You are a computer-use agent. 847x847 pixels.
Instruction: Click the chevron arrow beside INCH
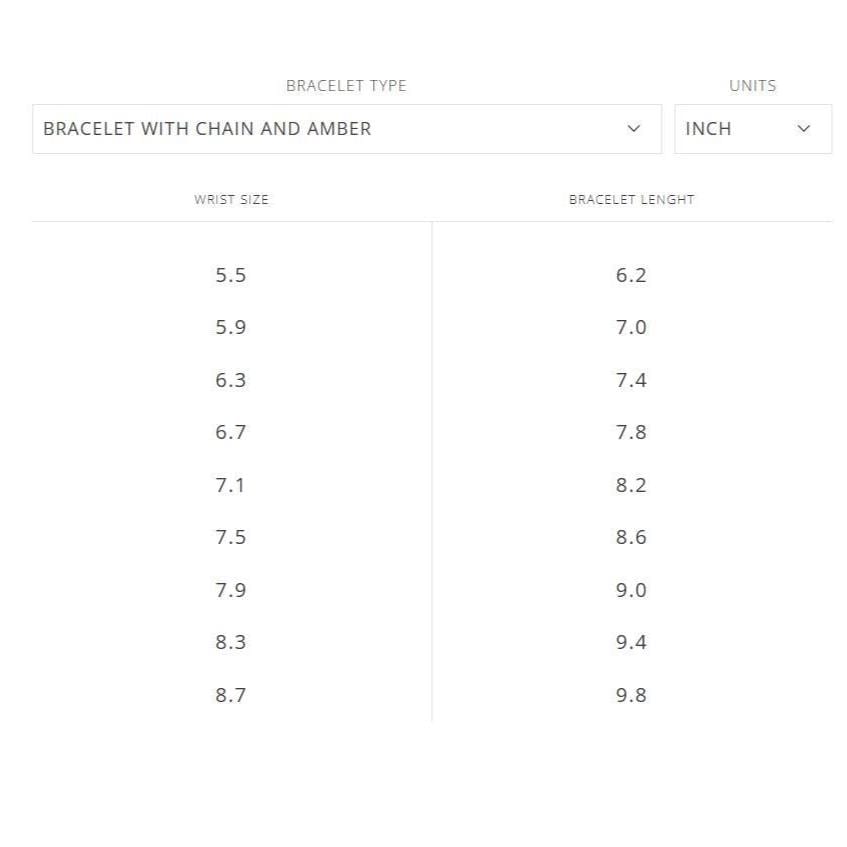pos(804,129)
